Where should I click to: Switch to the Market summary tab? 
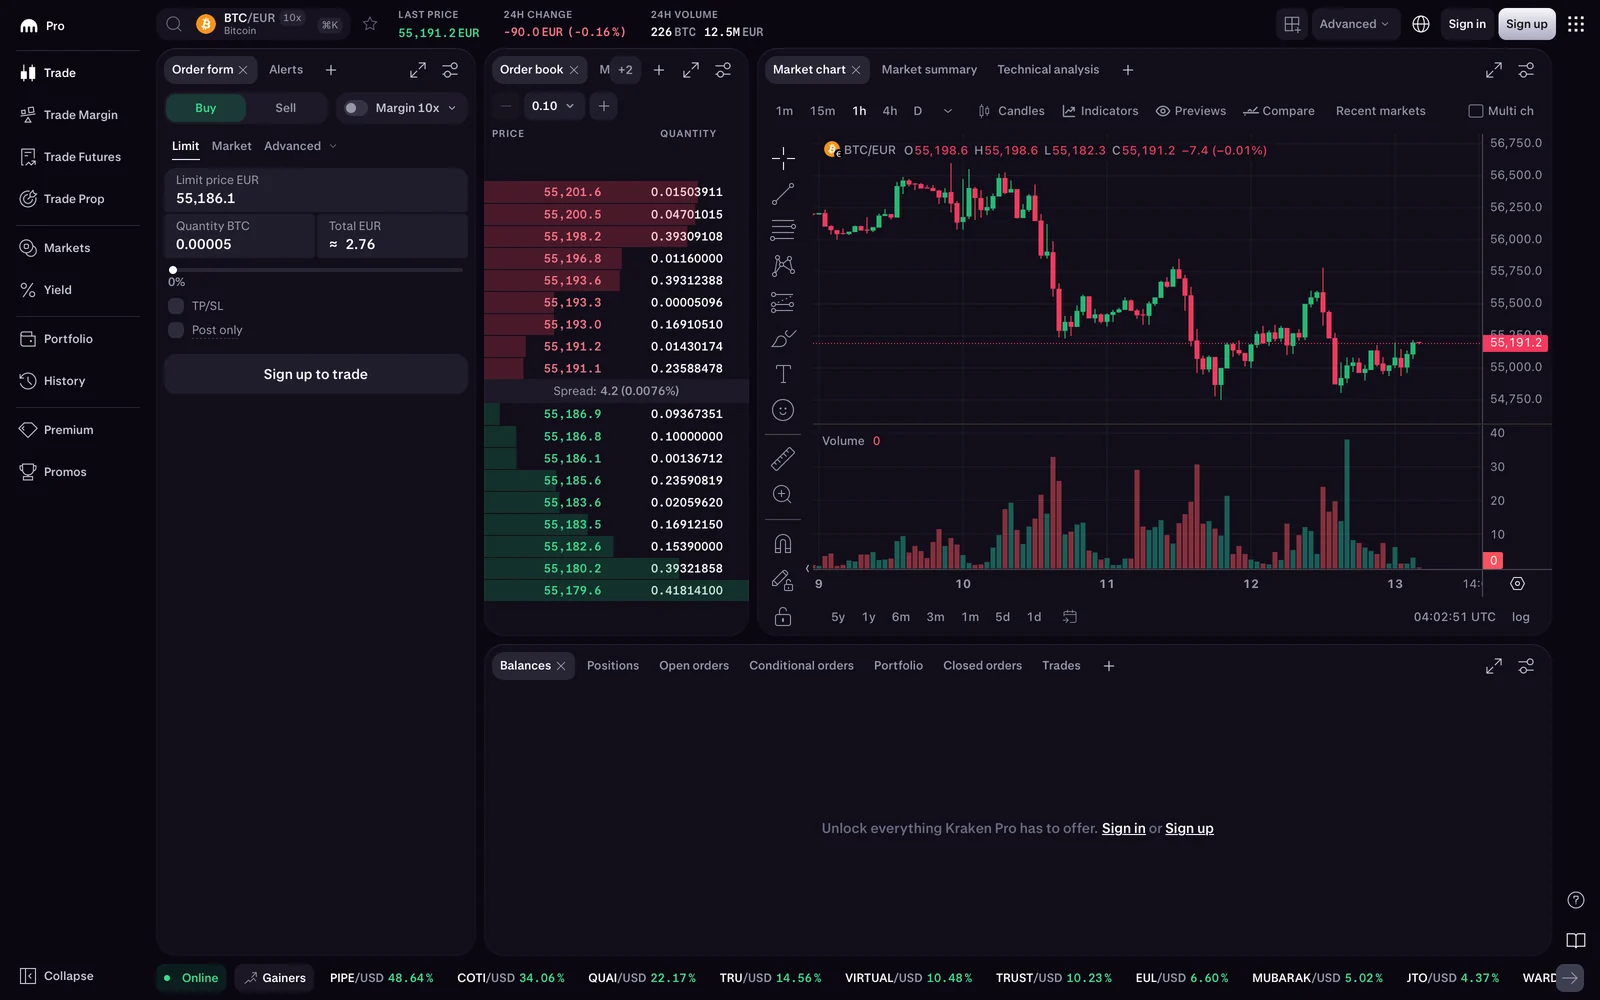929,70
